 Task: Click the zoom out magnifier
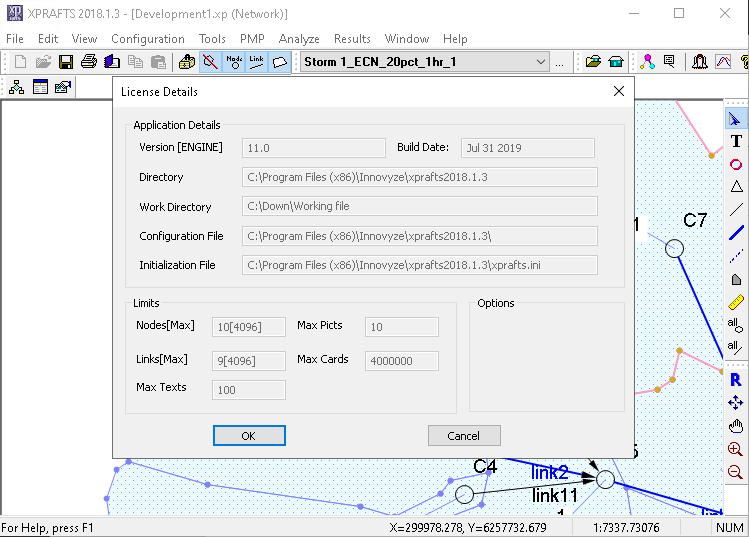click(x=736, y=472)
